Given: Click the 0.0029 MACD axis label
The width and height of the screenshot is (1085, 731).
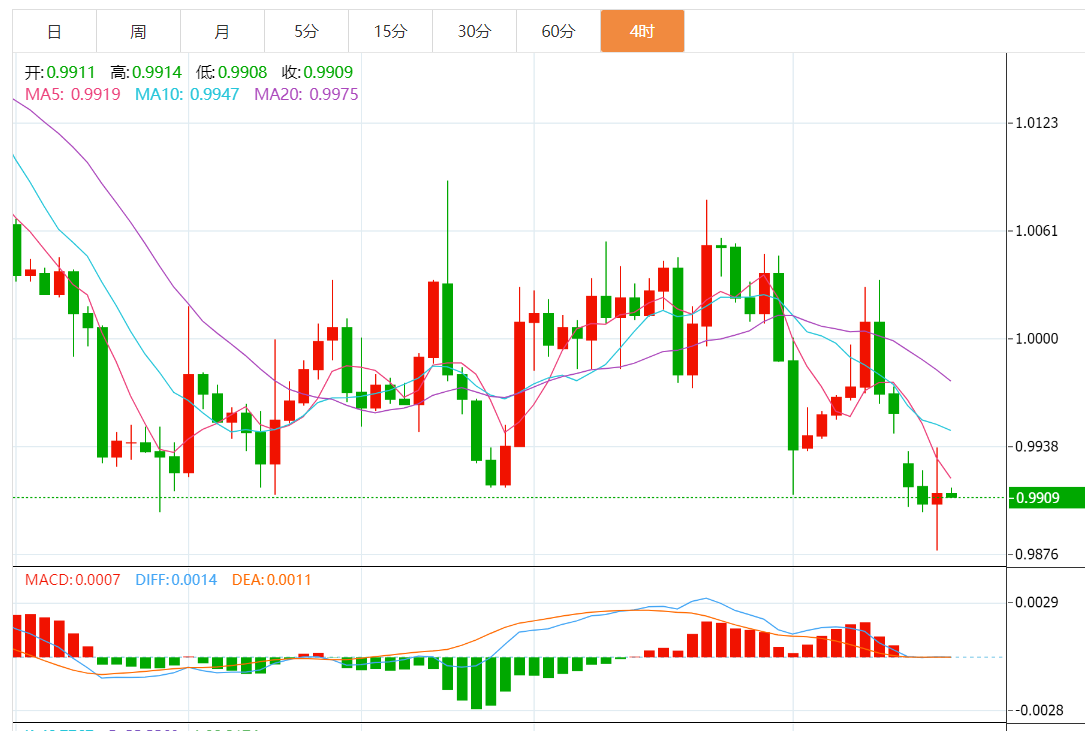Looking at the screenshot, I should coord(1037,602).
